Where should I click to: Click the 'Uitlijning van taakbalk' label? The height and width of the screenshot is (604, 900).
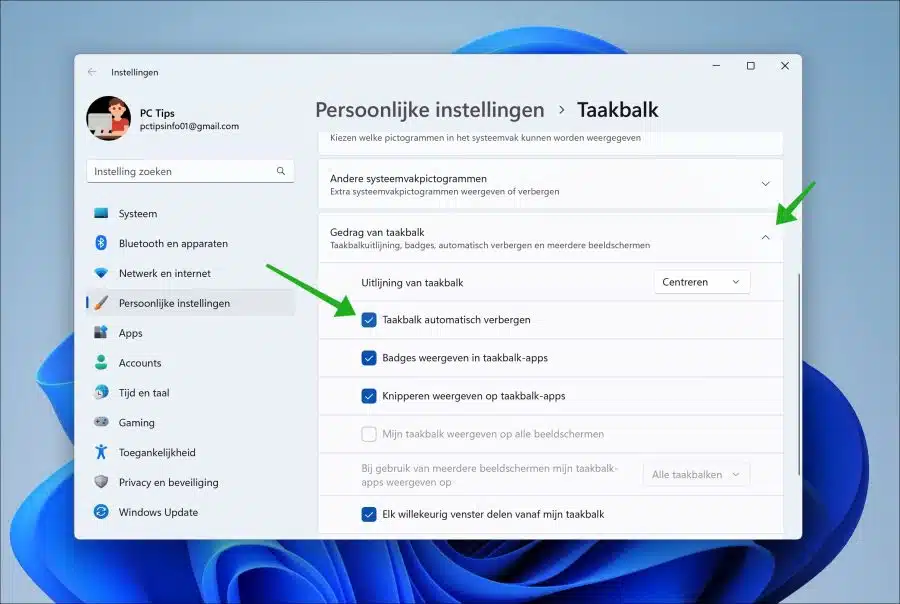(x=412, y=282)
